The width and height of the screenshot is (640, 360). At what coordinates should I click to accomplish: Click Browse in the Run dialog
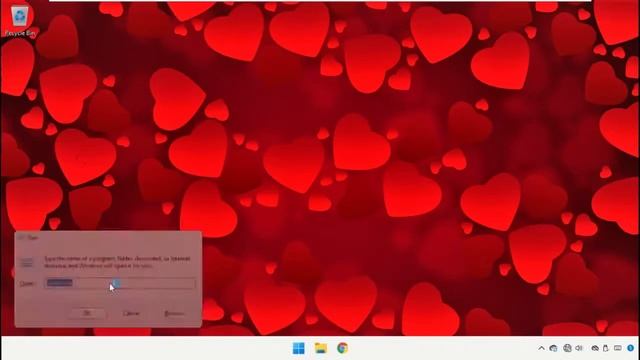tap(174, 313)
